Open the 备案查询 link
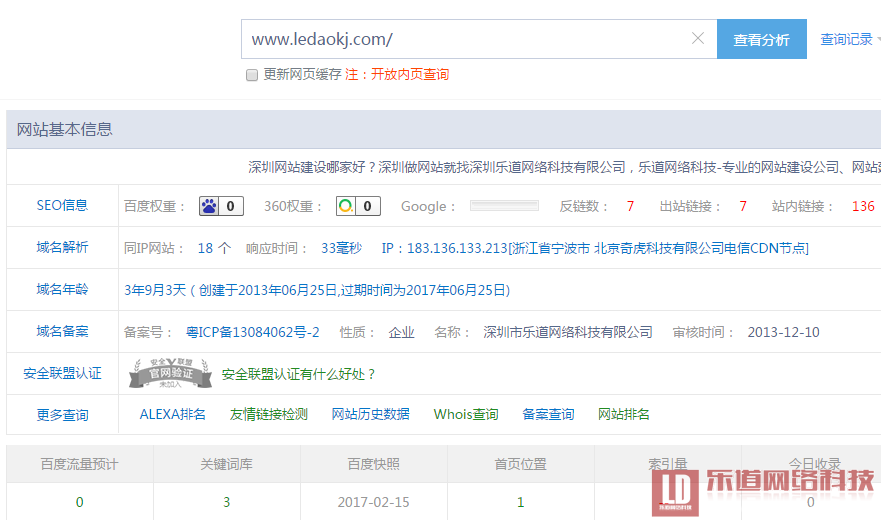881x520 pixels. (548, 415)
